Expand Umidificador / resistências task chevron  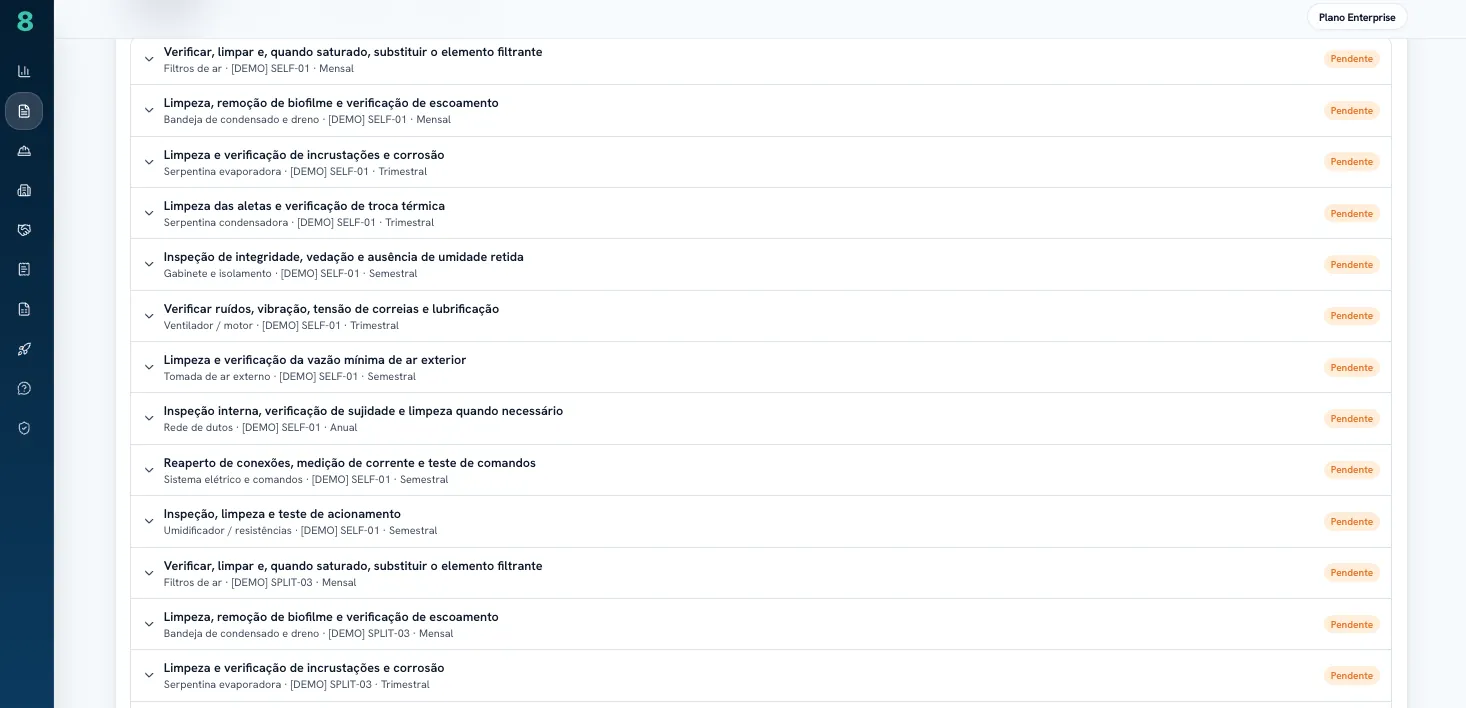tap(149, 522)
